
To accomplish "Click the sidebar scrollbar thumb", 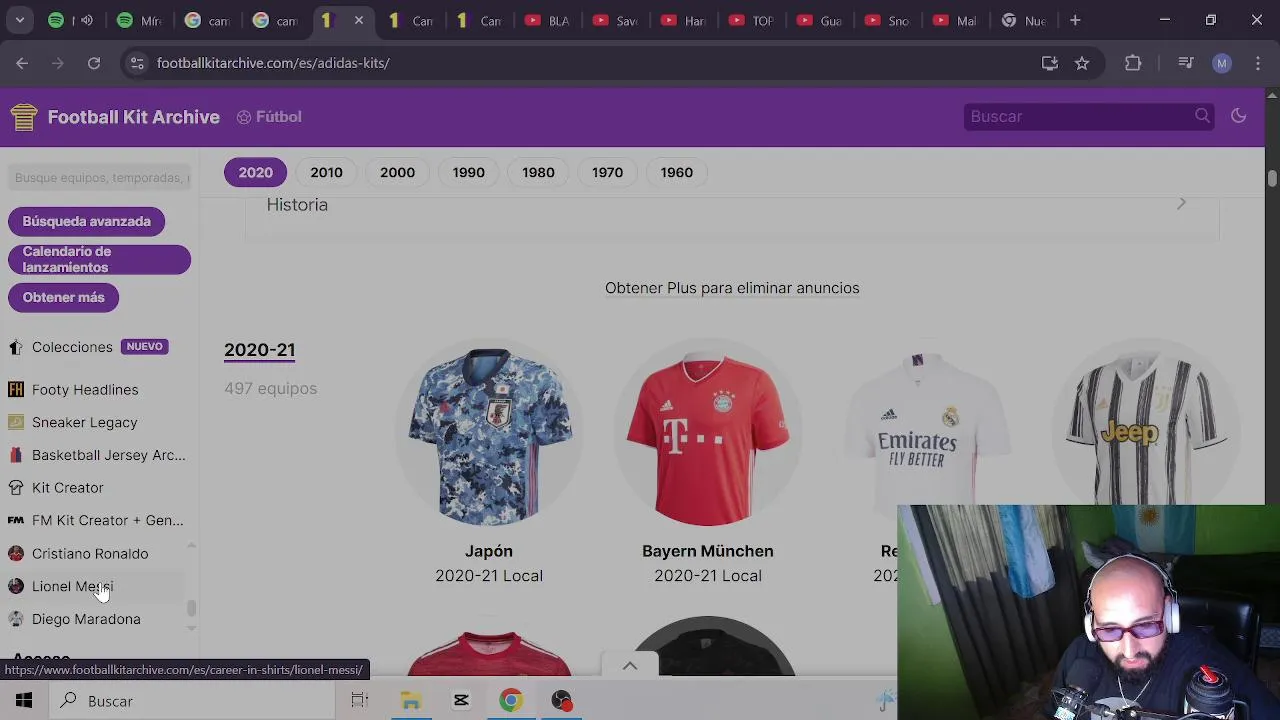I will click(x=191, y=608).
